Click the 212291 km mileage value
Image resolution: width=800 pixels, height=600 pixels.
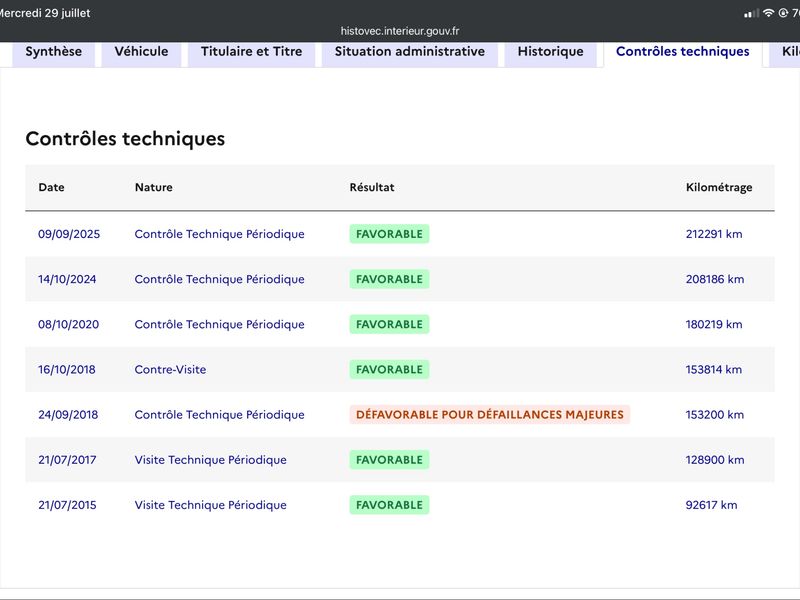714,234
